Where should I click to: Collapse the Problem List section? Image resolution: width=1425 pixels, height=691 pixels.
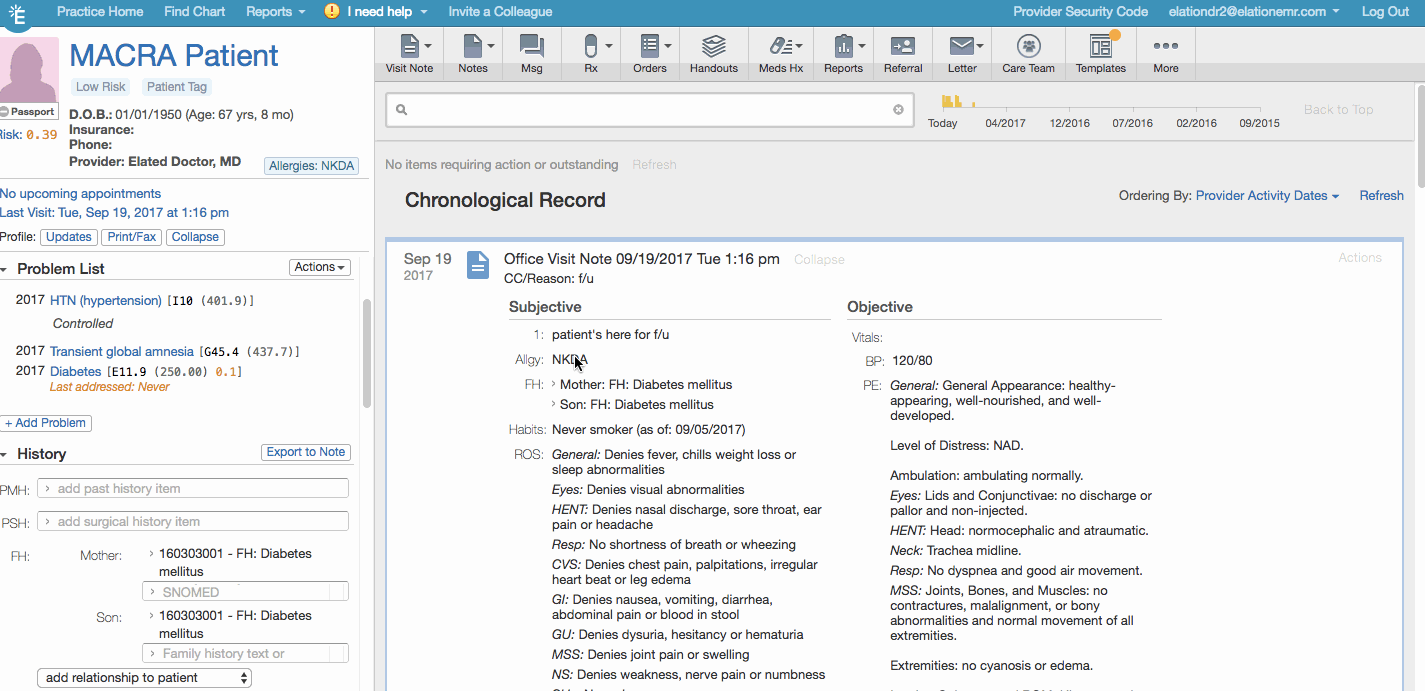pyautogui.click(x=4, y=269)
